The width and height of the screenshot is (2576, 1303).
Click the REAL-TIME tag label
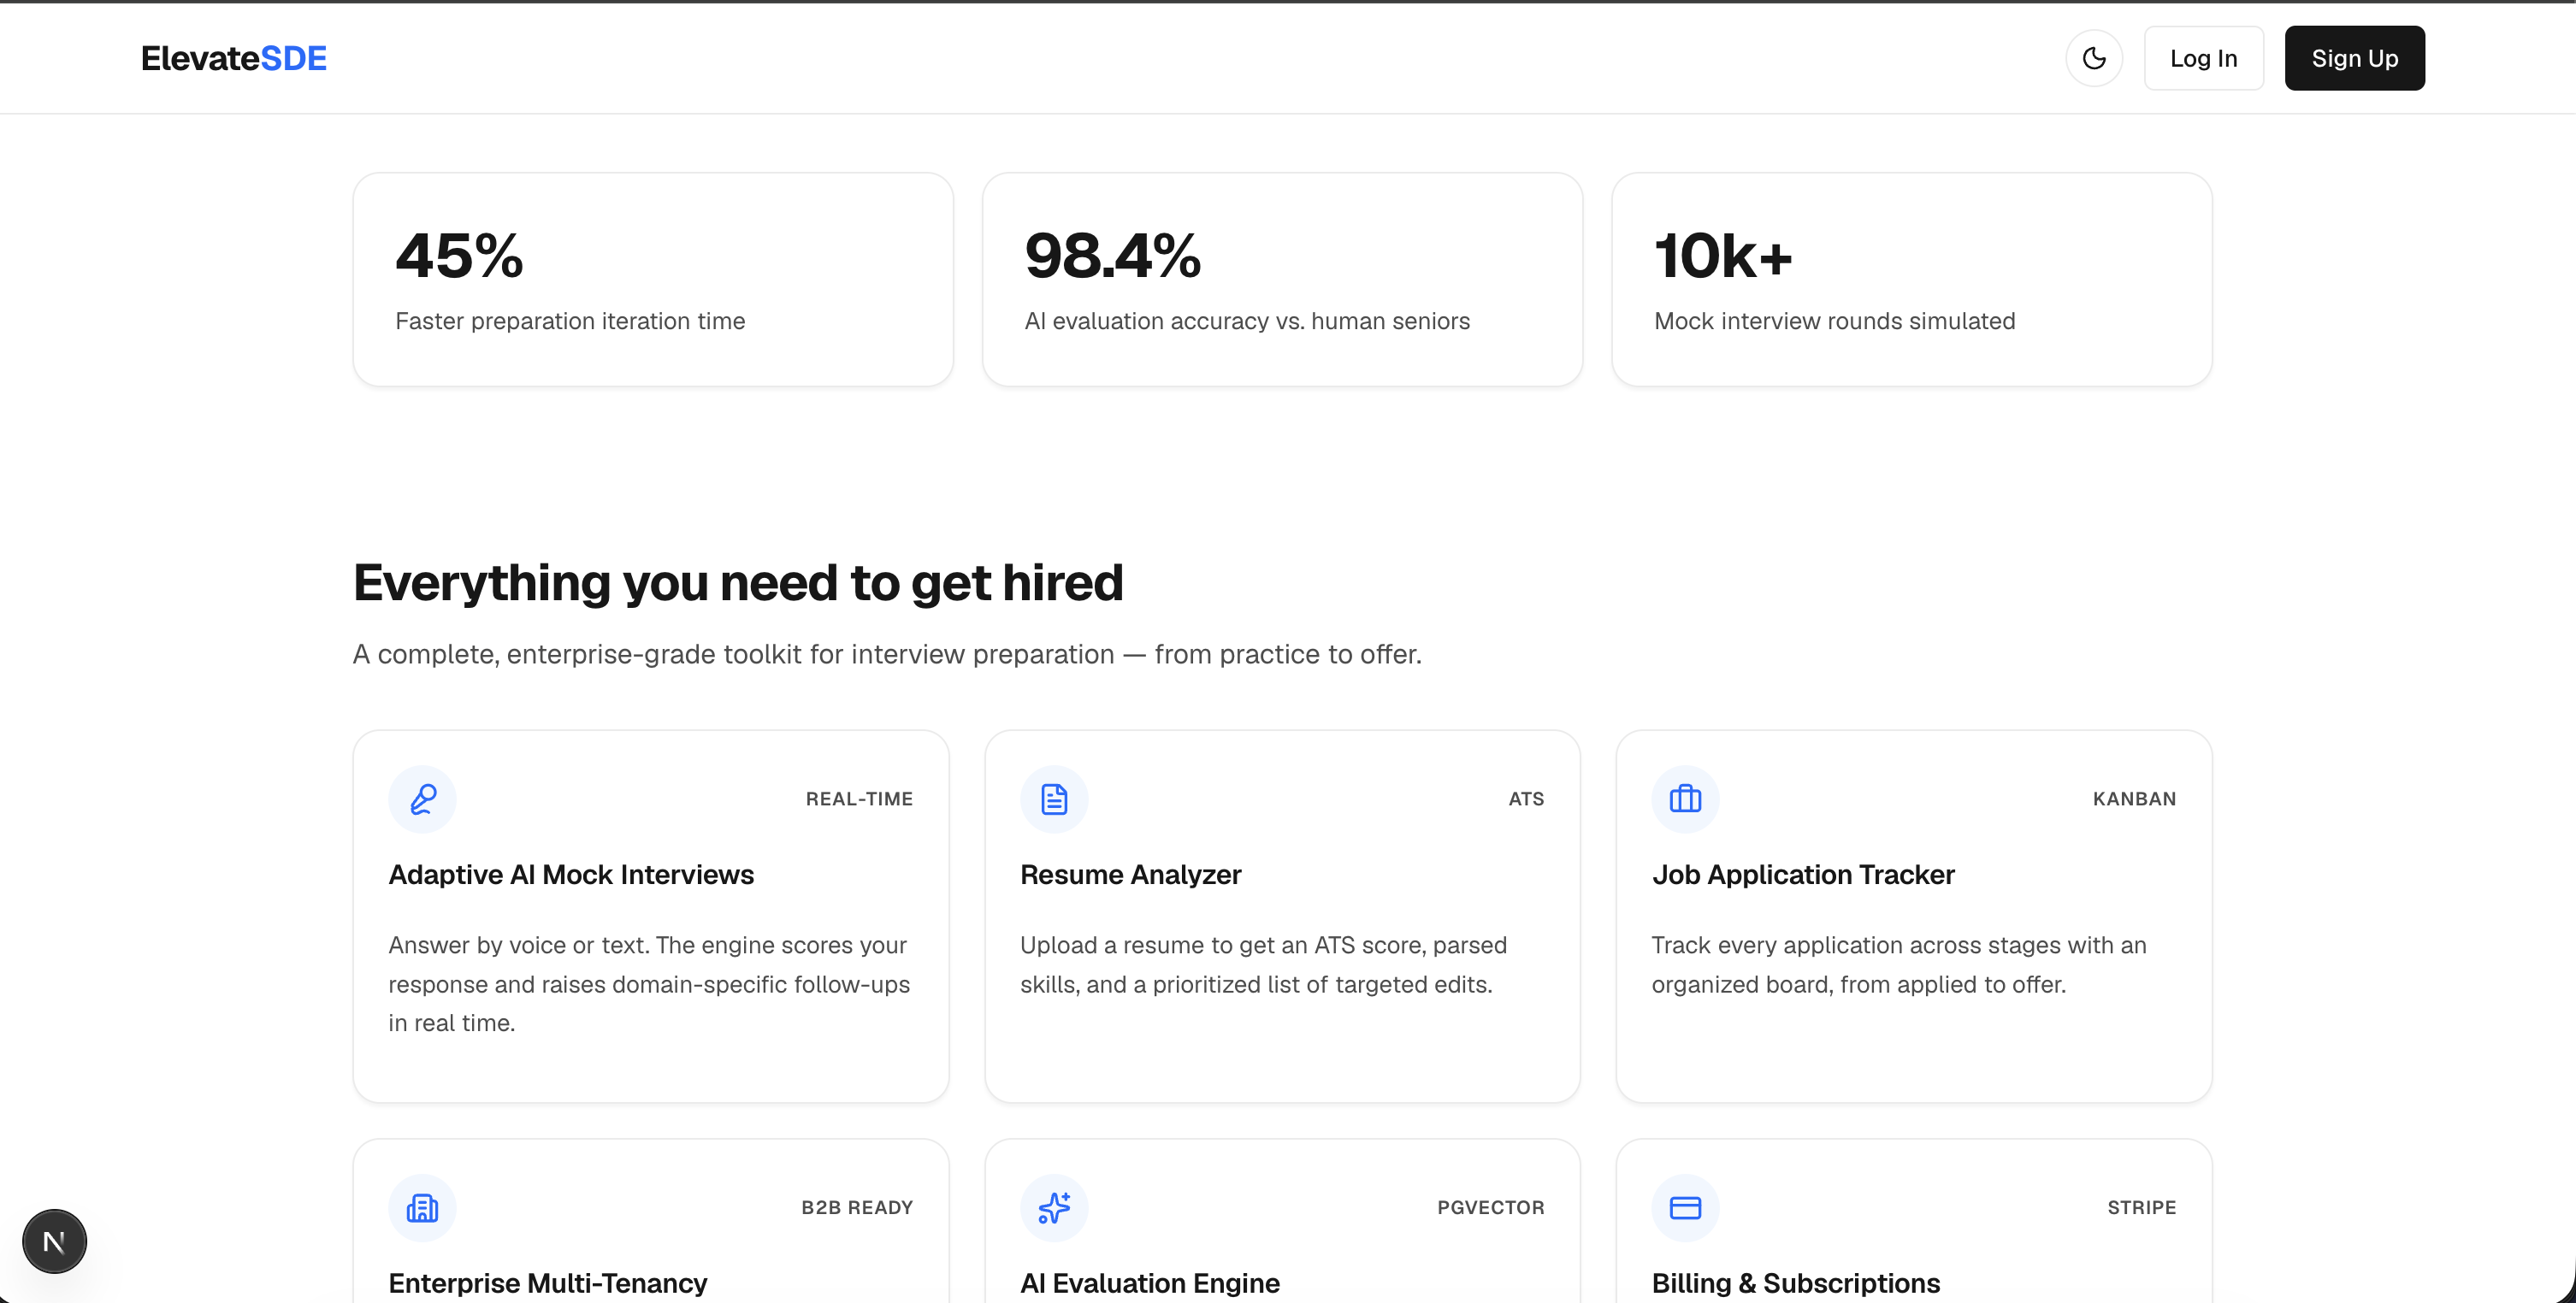859,799
